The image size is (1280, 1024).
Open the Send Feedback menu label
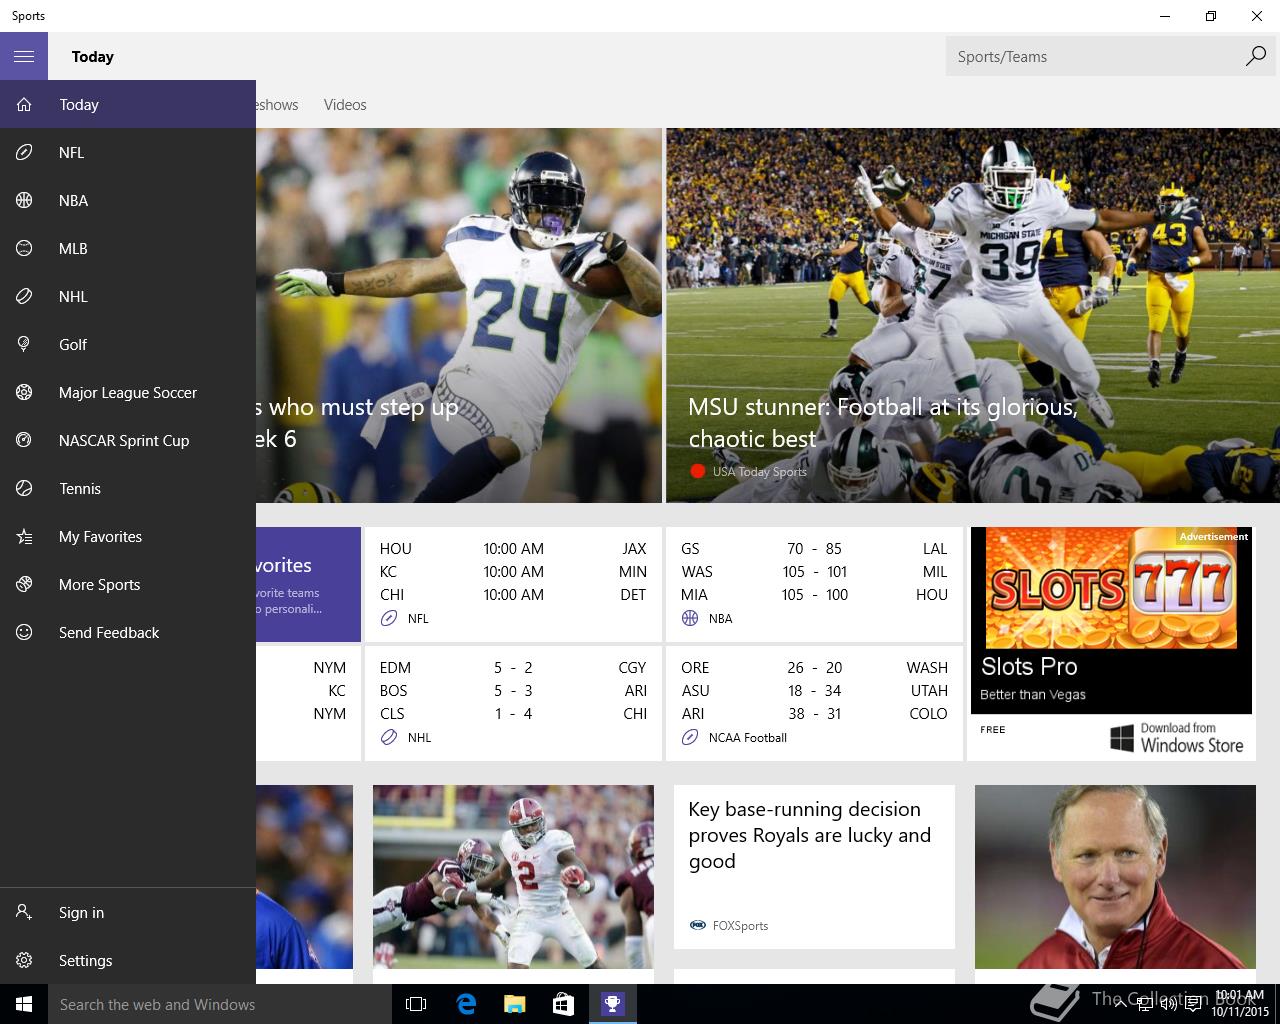[x=109, y=633]
